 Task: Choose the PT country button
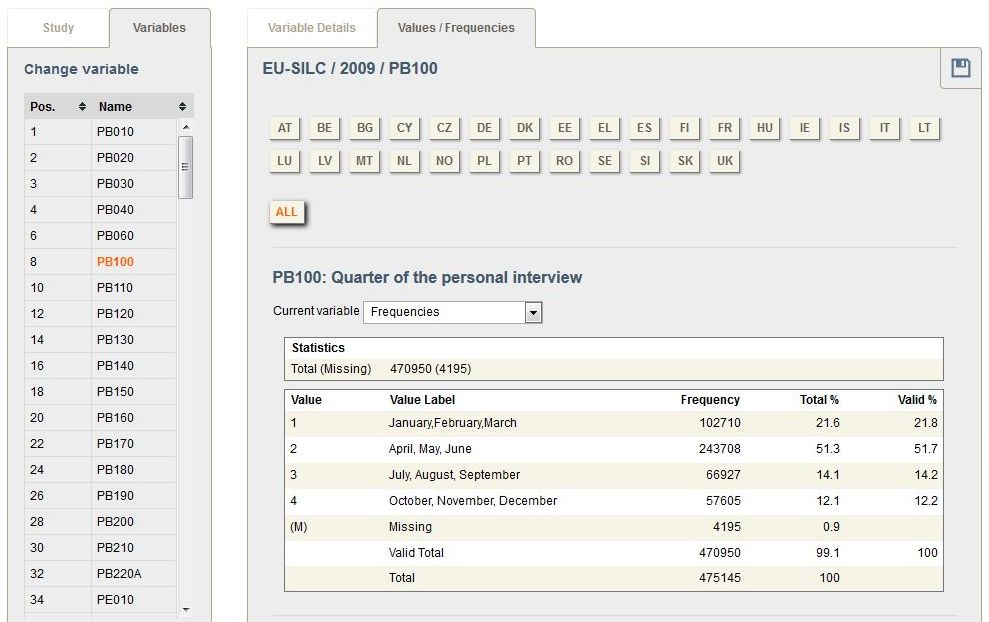click(x=525, y=160)
